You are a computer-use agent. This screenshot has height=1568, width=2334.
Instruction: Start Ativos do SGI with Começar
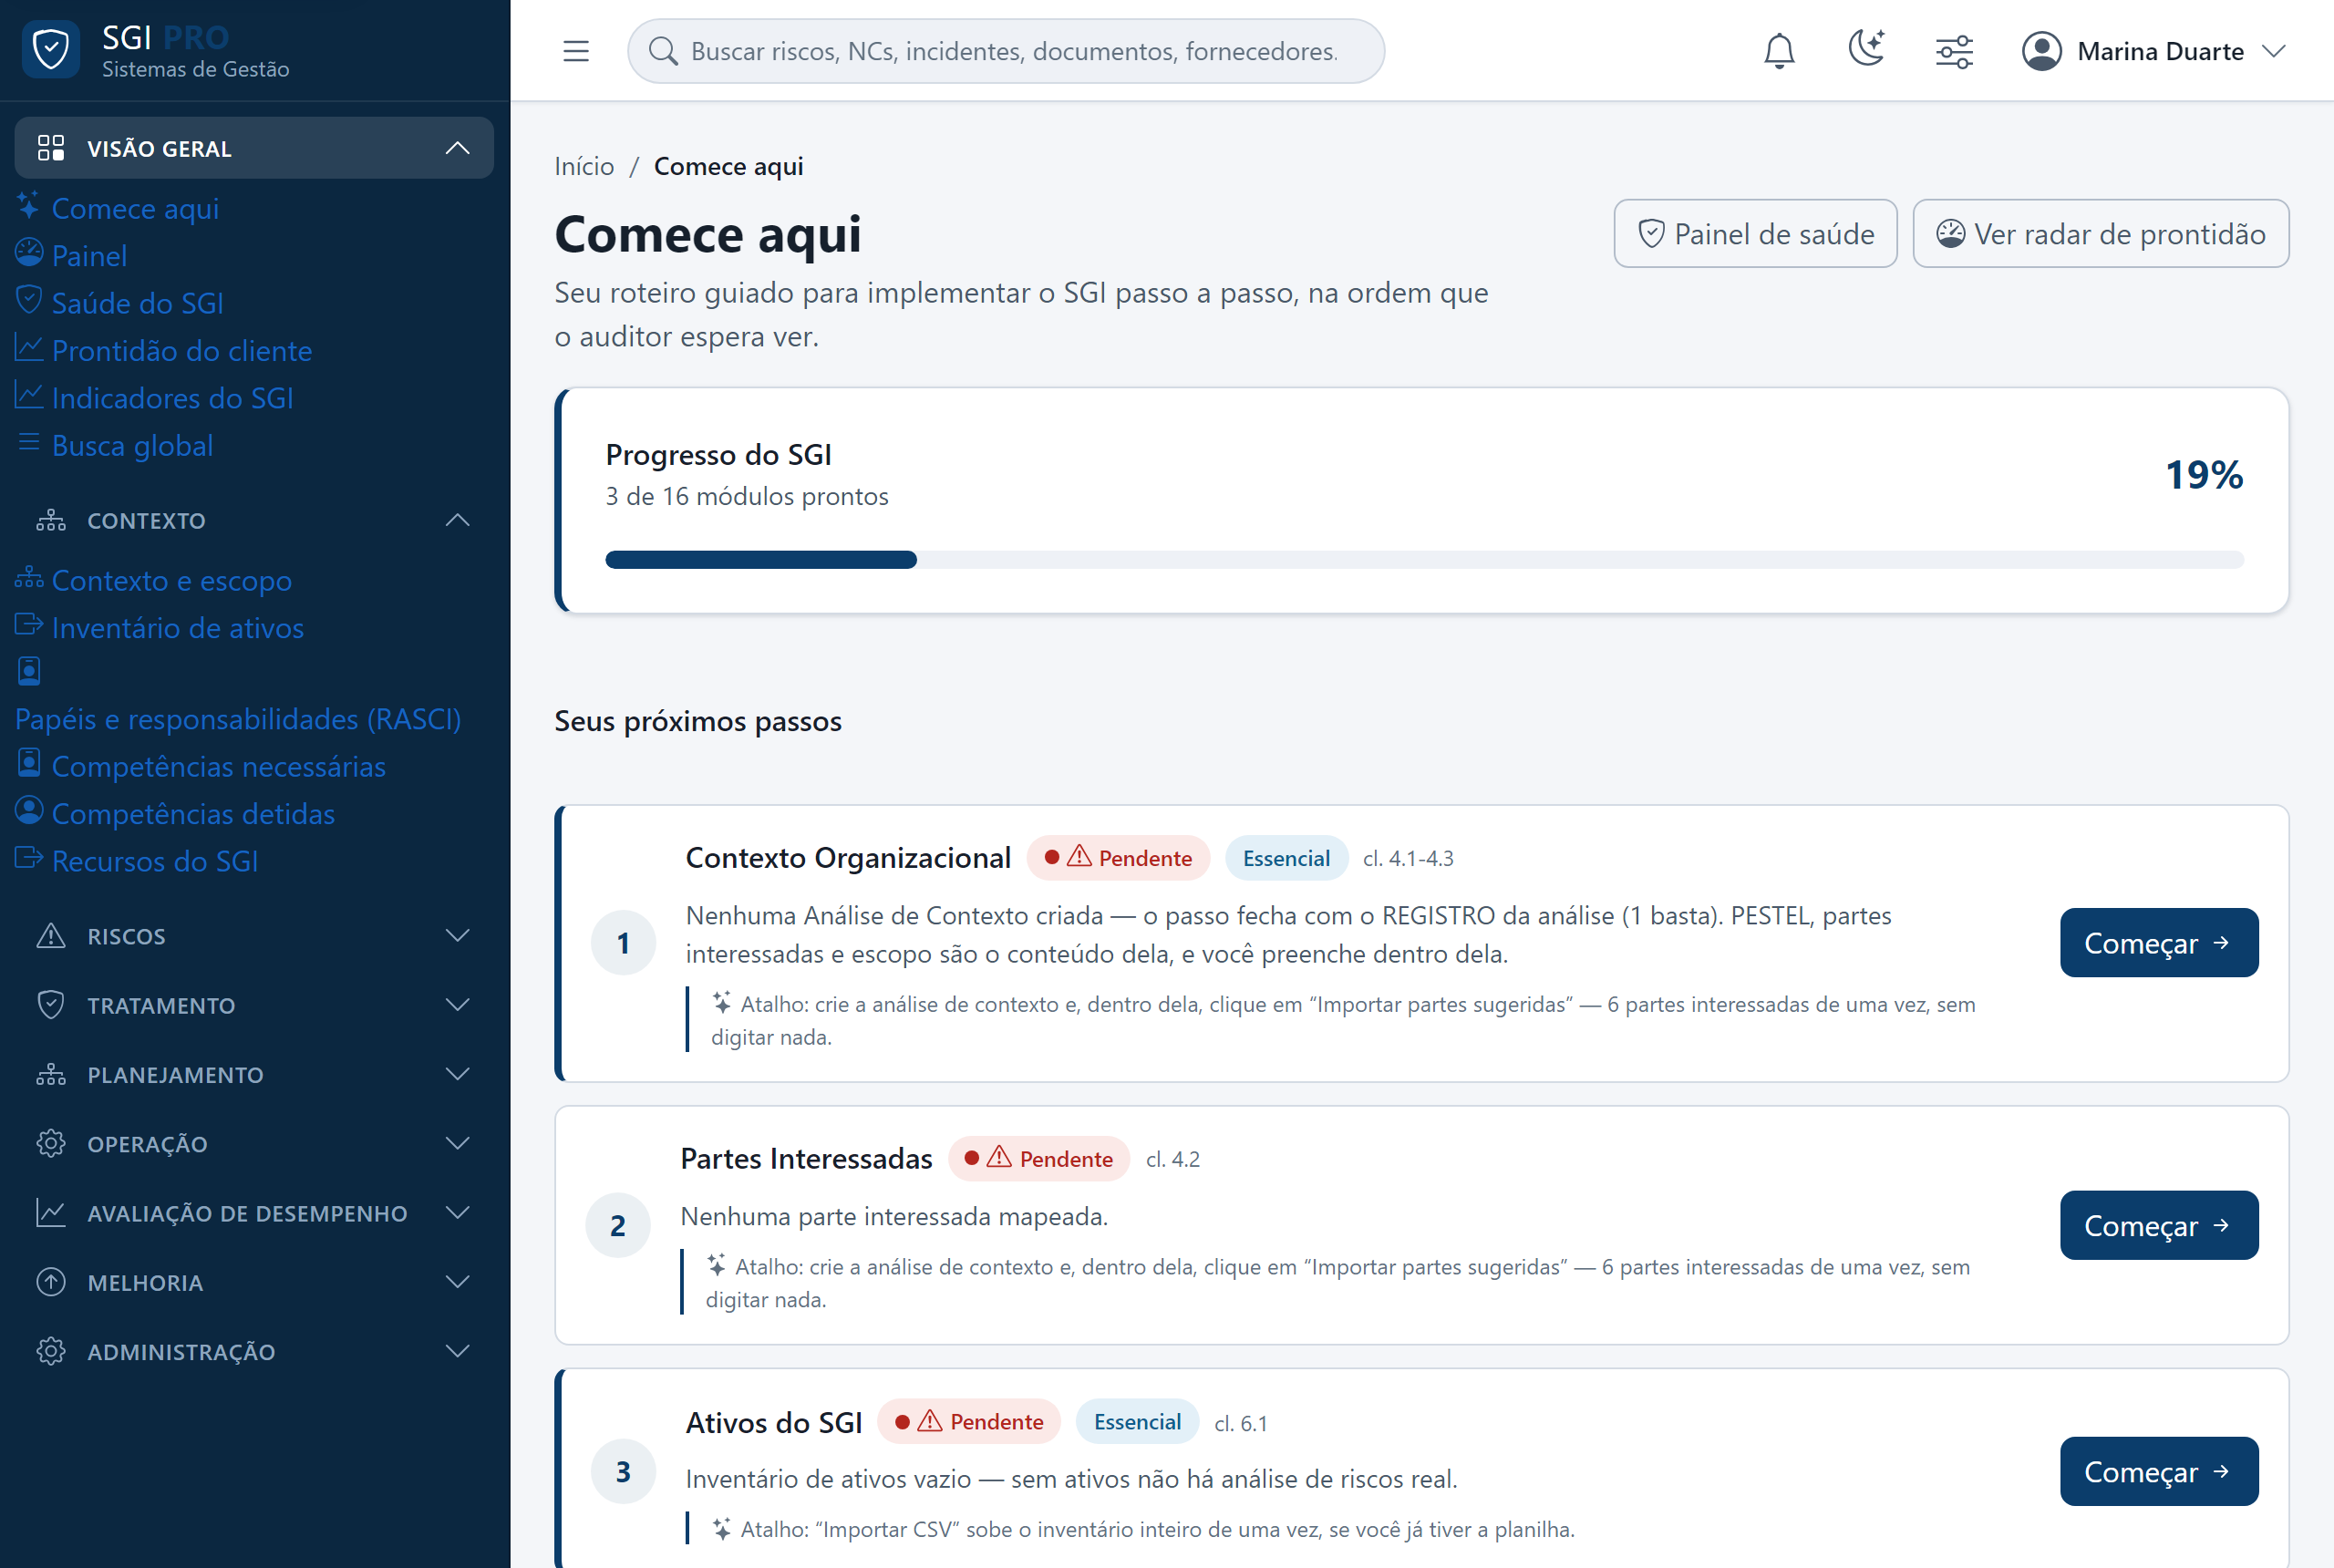pyautogui.click(x=2158, y=1471)
